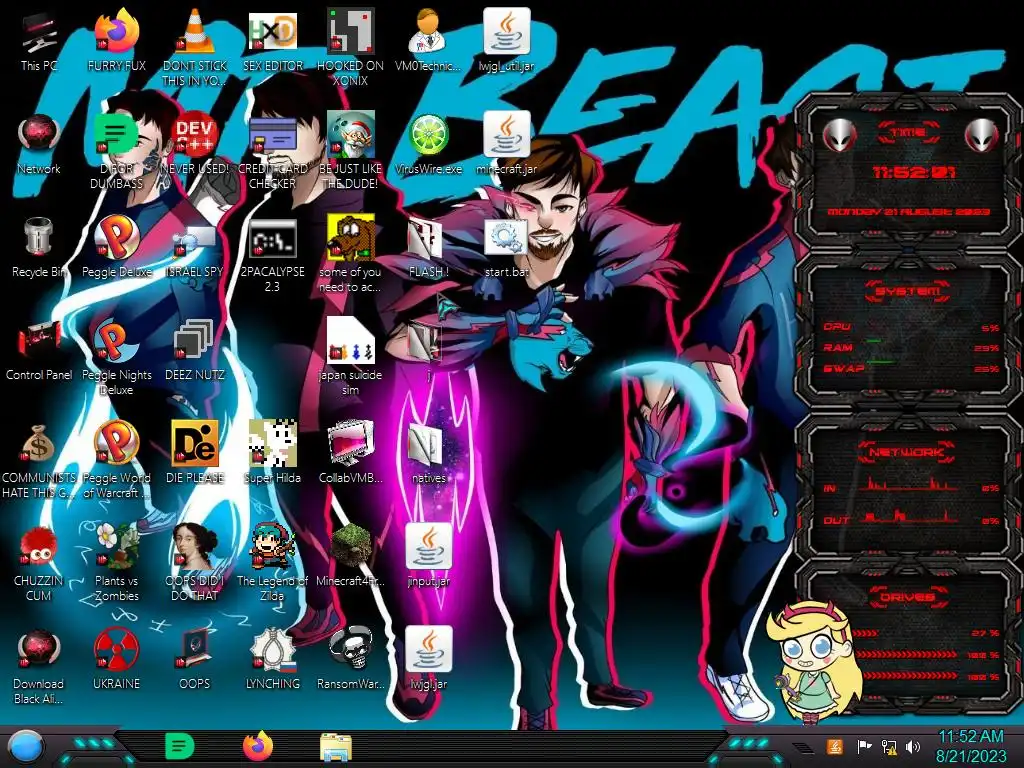This screenshot has height=768, width=1024.
Task: Open the DIE PLEASE shortcut
Action: (x=195, y=444)
